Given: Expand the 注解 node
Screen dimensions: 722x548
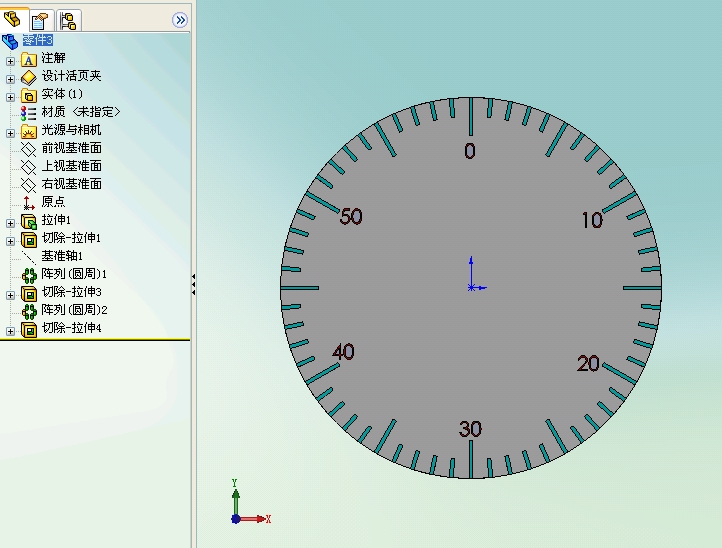Looking at the screenshot, I should pos(10,61).
